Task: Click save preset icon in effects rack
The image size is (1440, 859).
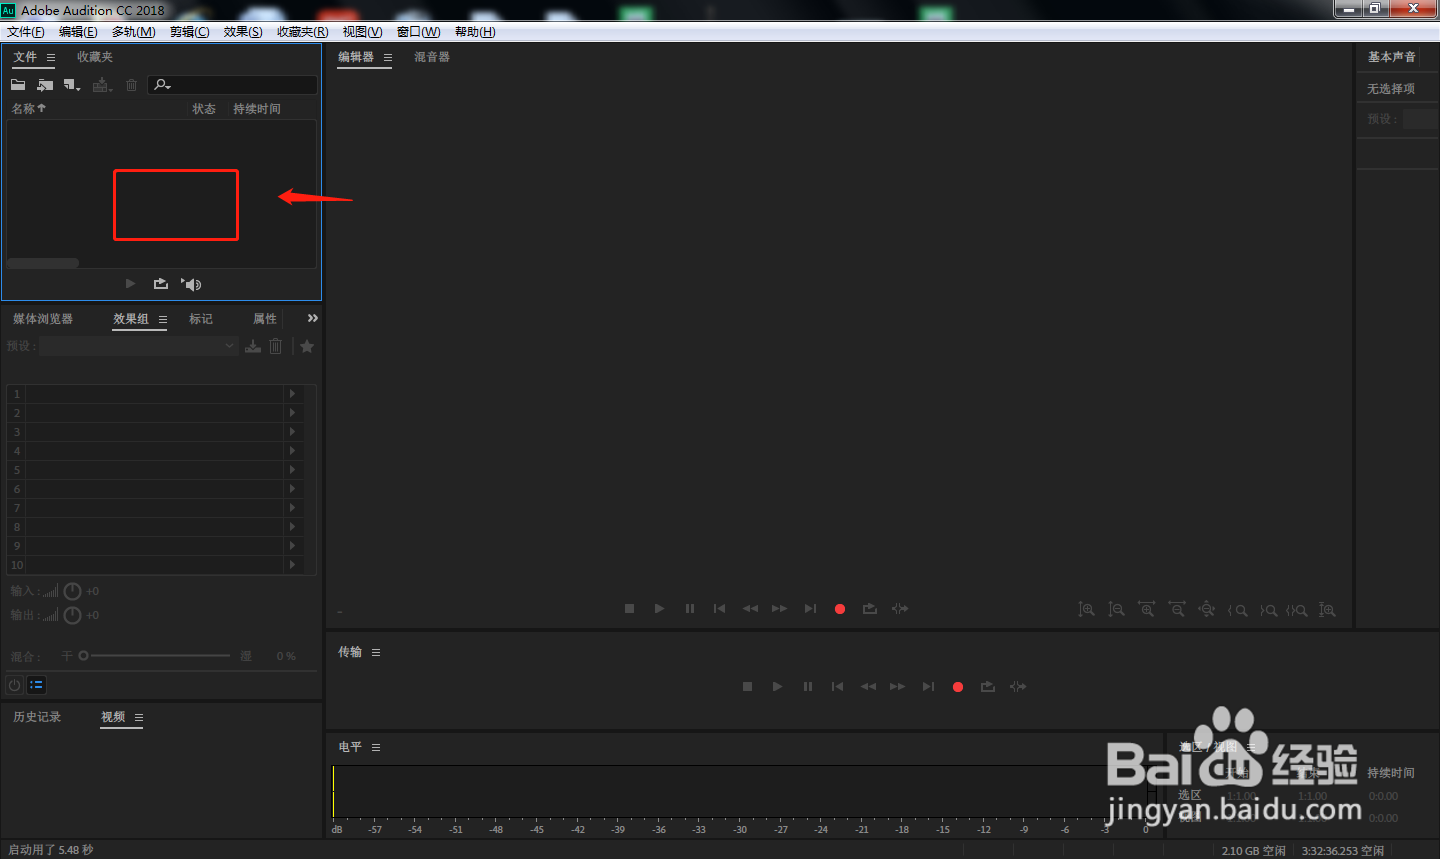Action: [x=253, y=346]
